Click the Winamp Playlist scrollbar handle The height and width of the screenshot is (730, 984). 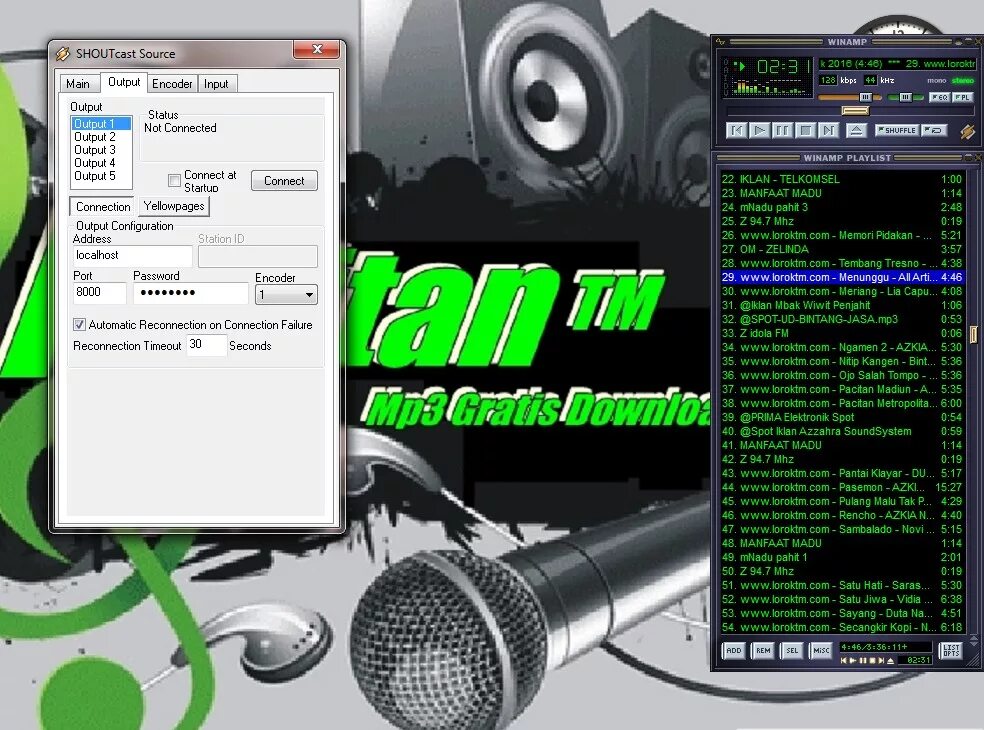(x=973, y=335)
